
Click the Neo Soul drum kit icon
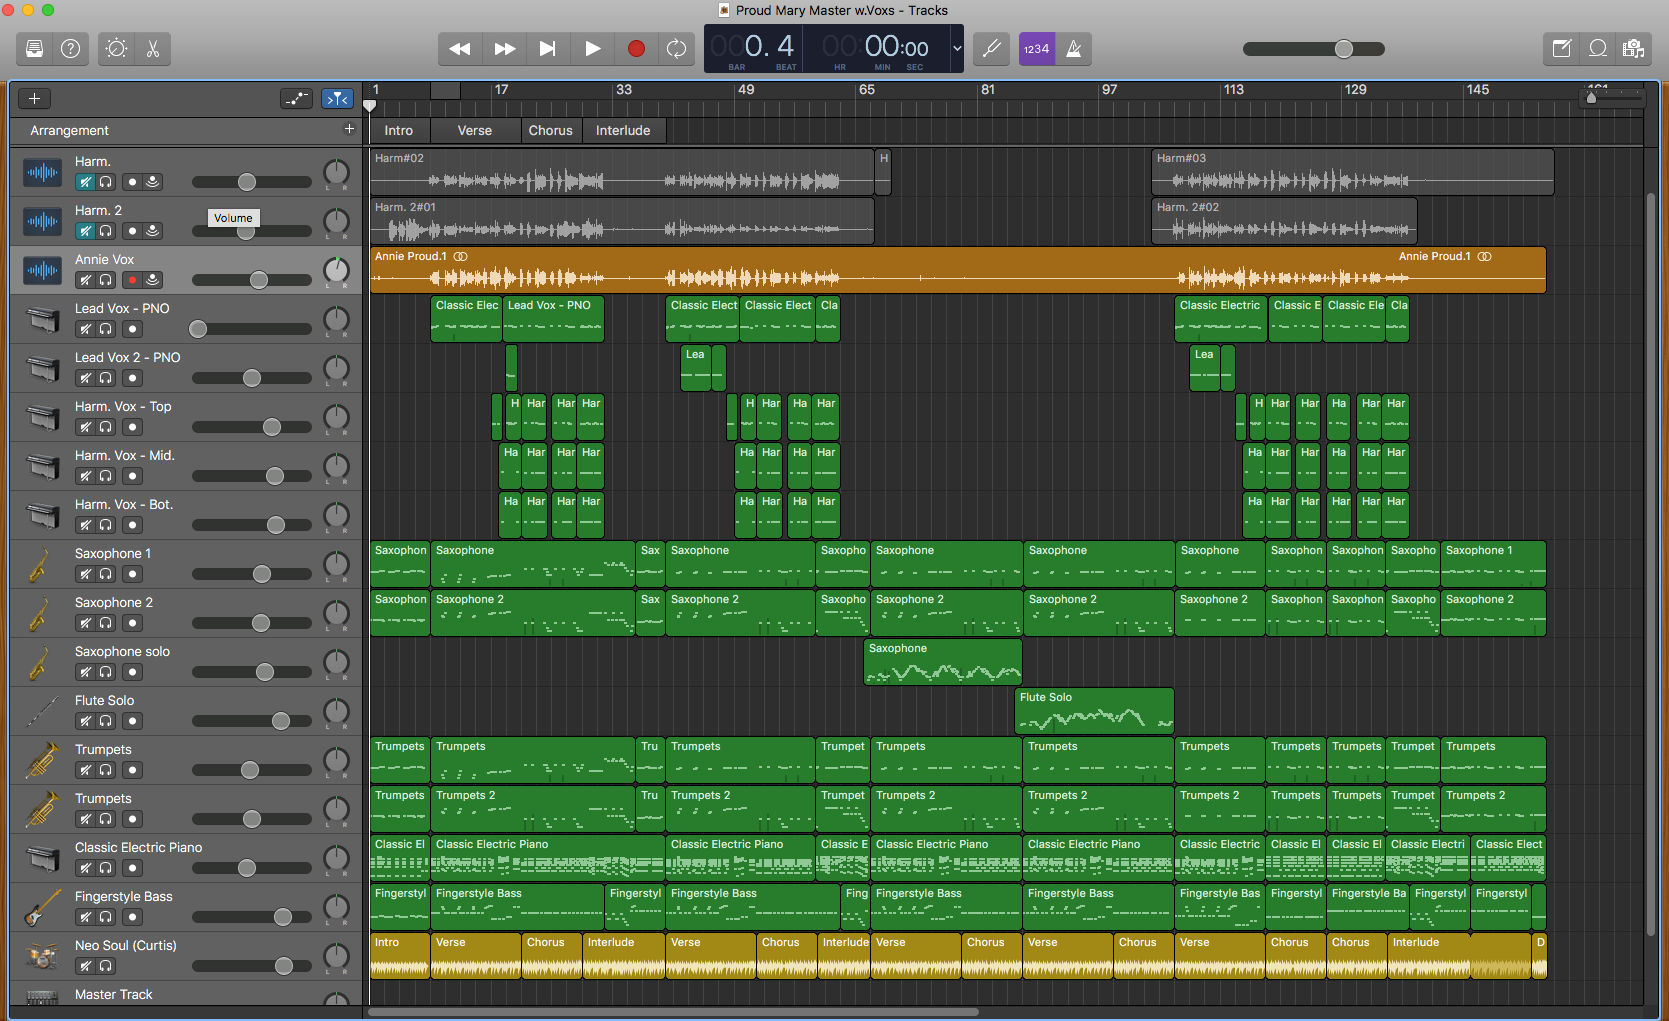40,956
